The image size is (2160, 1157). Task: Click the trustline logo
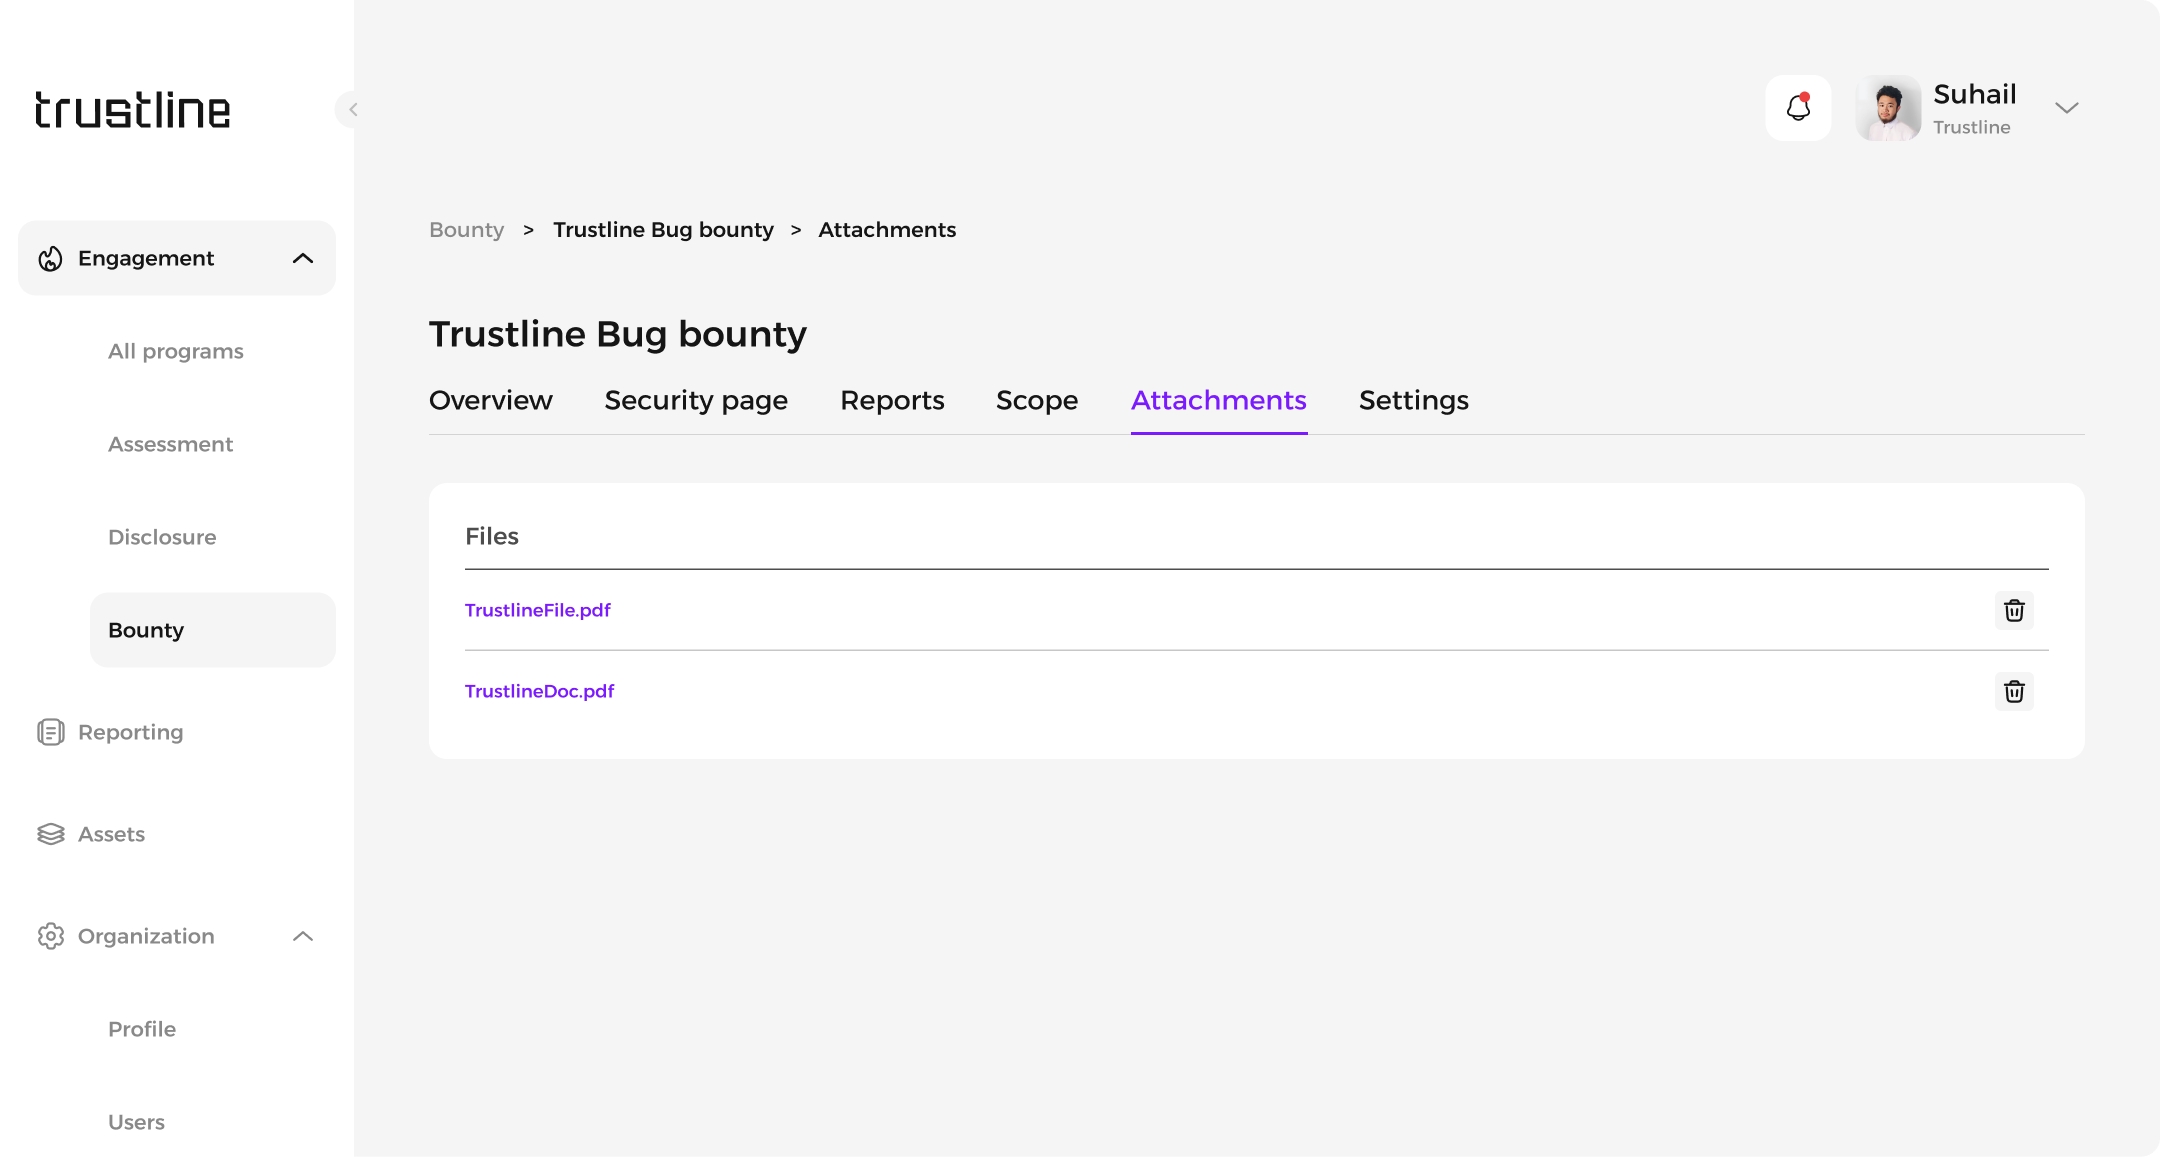[x=133, y=110]
